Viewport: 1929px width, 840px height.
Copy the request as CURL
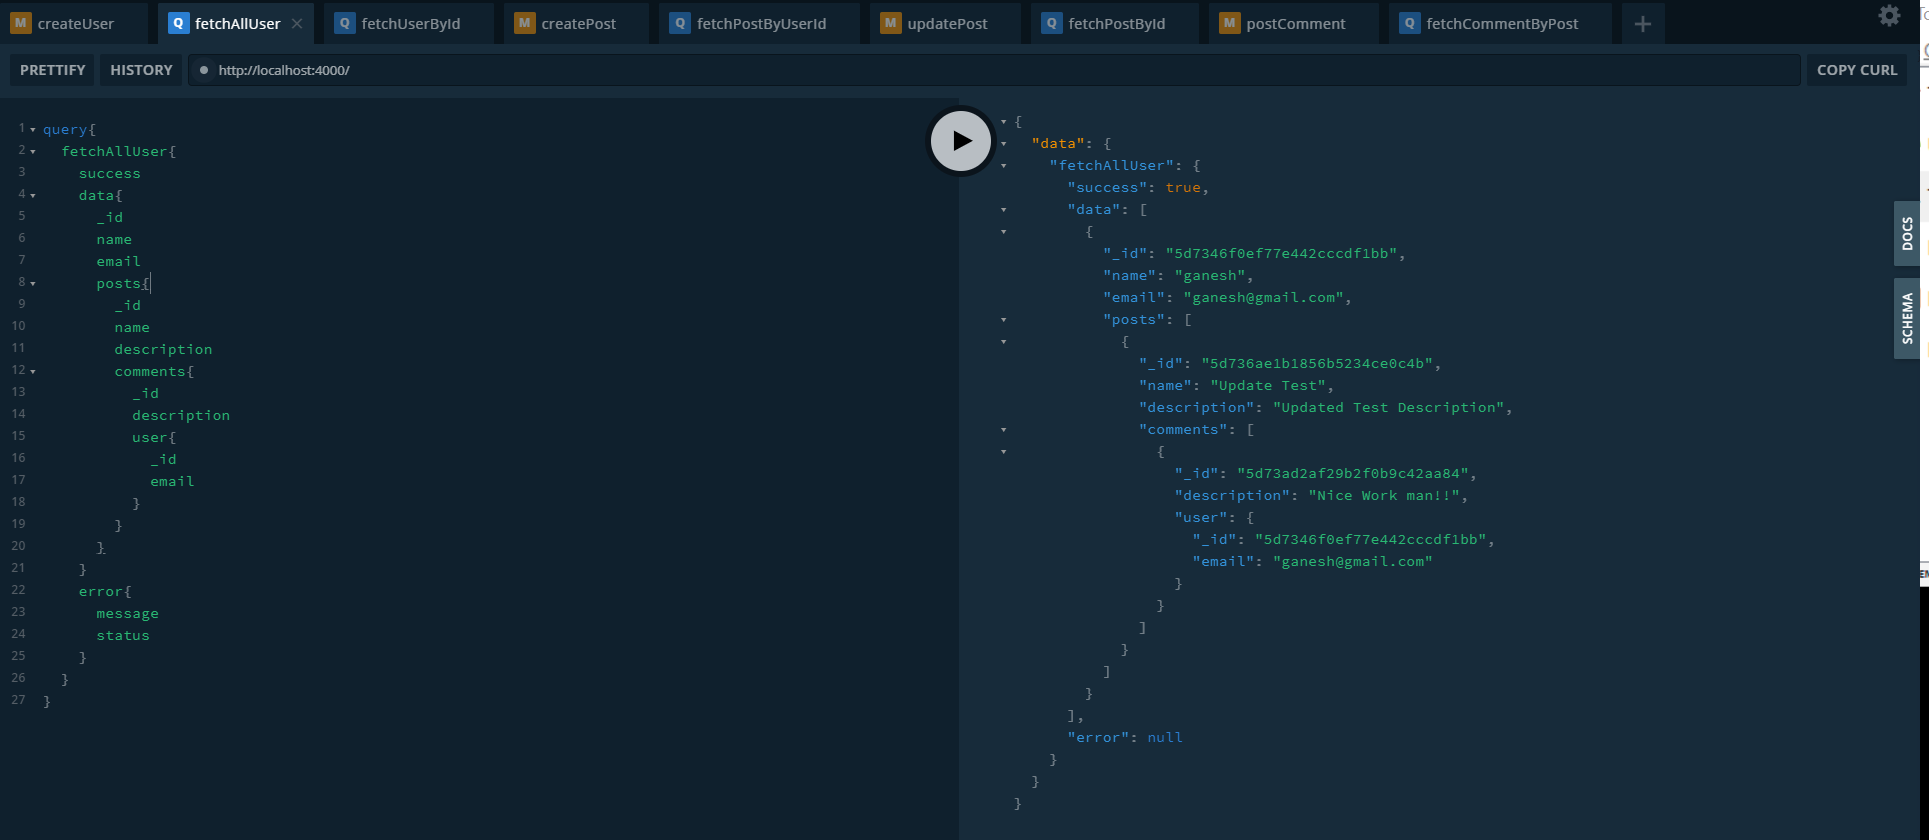pyautogui.click(x=1856, y=70)
